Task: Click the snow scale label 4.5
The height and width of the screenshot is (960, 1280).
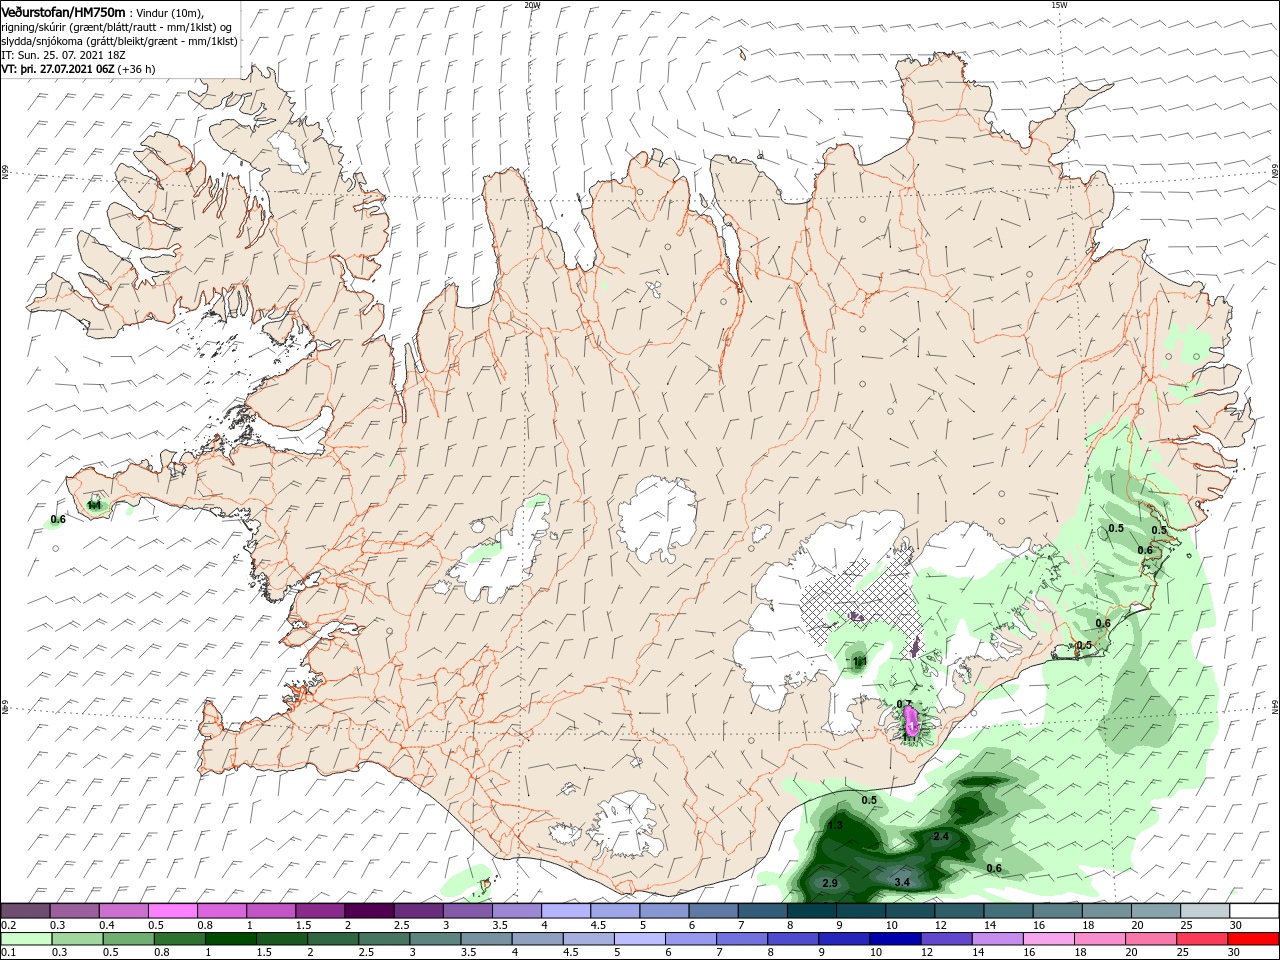Action: click(x=598, y=926)
